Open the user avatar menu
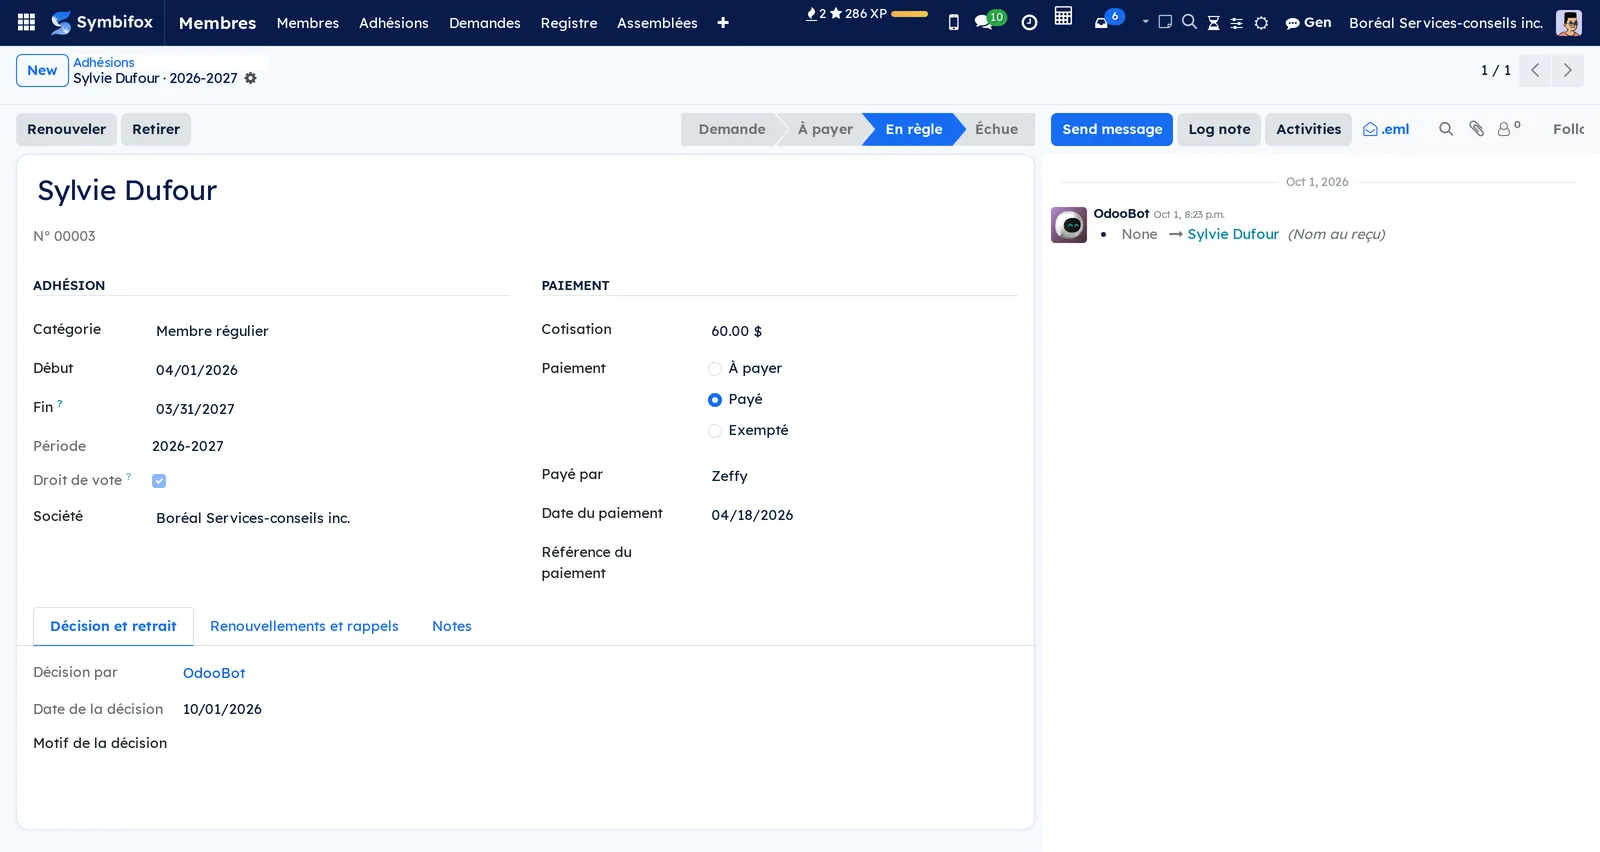This screenshot has height=852, width=1600. (1568, 22)
